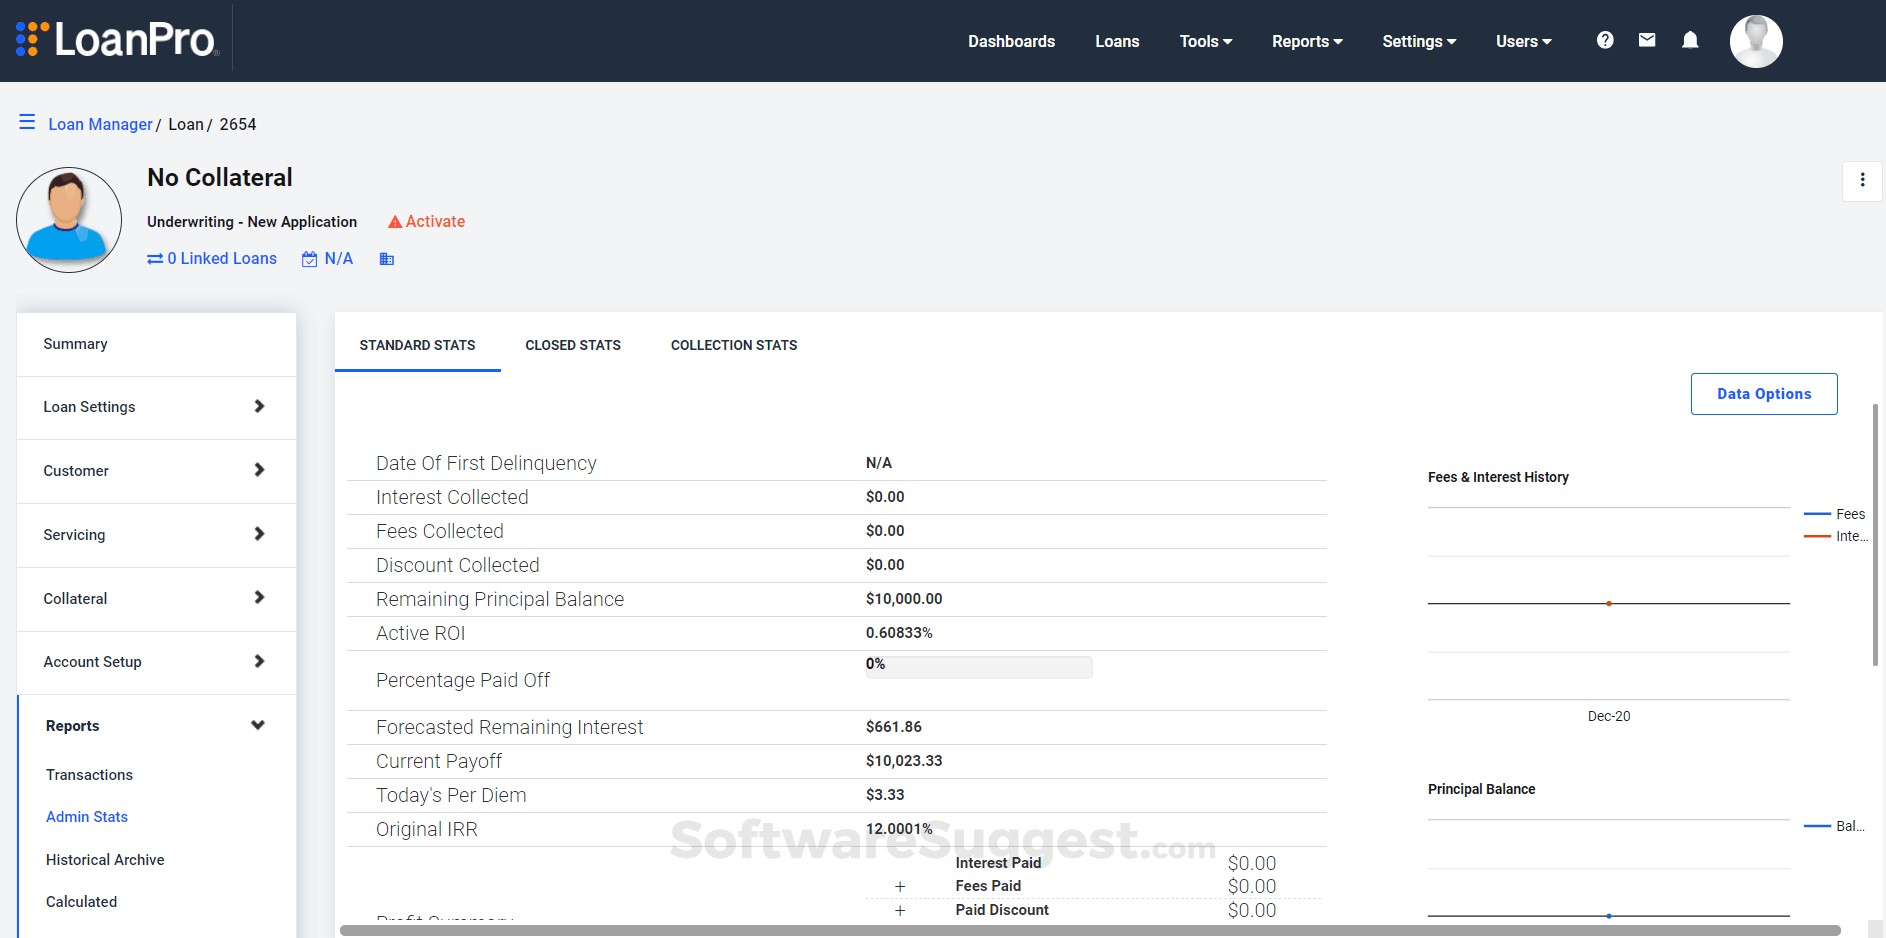Open the help icon in the top bar
Image resolution: width=1886 pixels, height=938 pixels.
(1605, 40)
